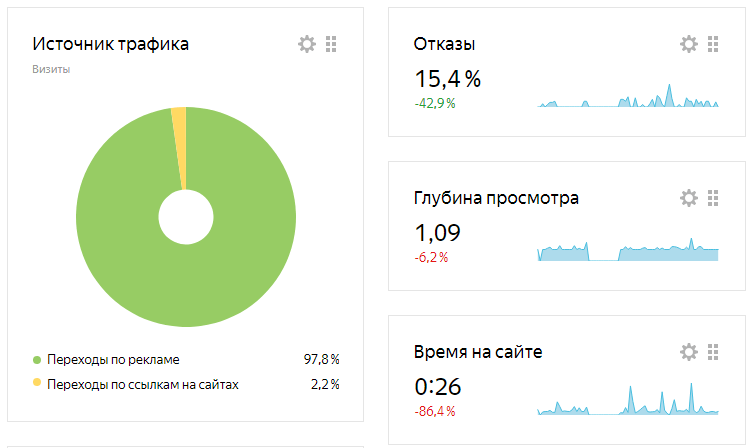Click grid handle icon on Отказы widget

[x=713, y=44]
